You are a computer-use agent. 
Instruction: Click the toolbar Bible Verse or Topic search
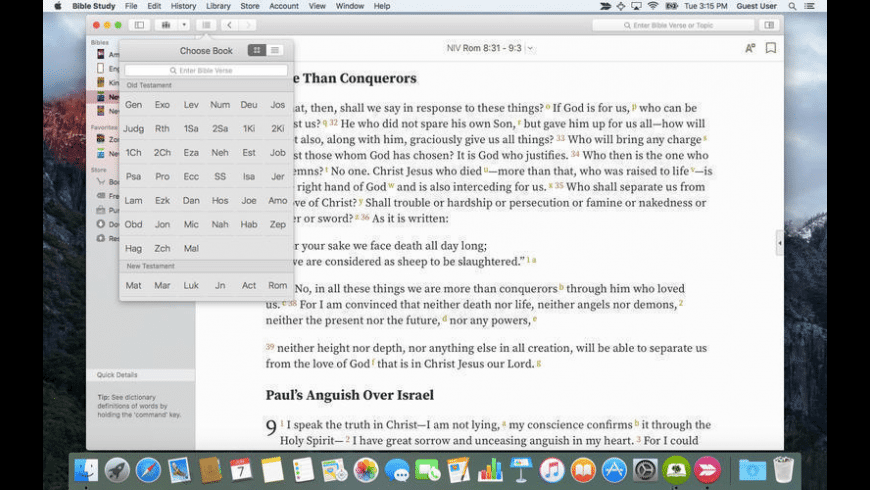tap(673, 25)
